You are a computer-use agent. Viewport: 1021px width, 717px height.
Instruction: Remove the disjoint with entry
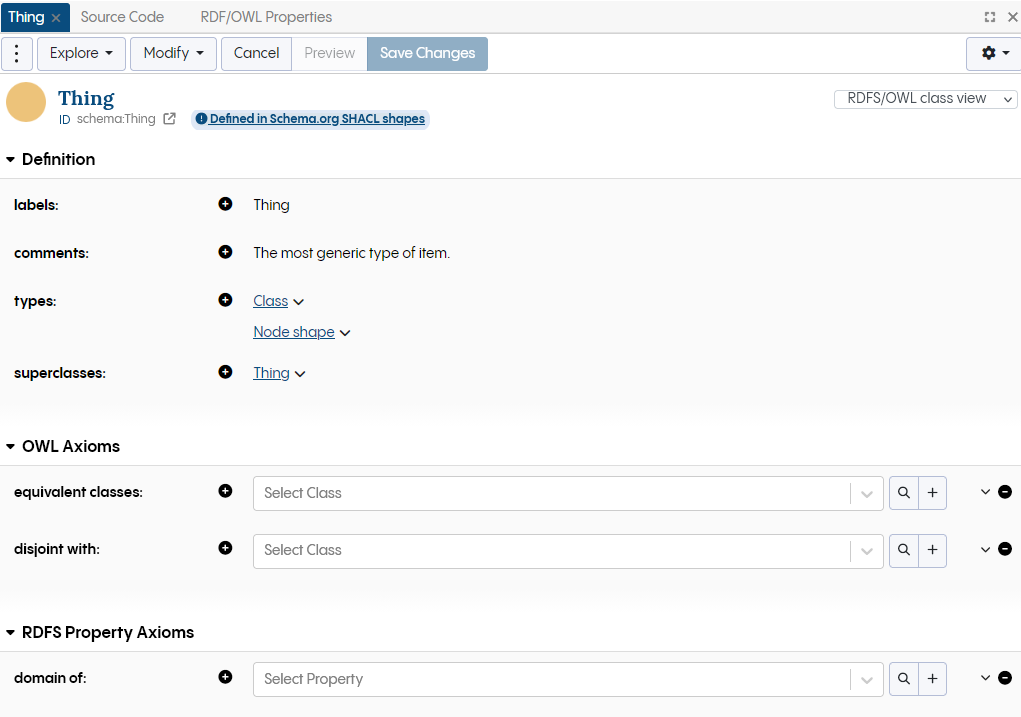[x=1005, y=549]
